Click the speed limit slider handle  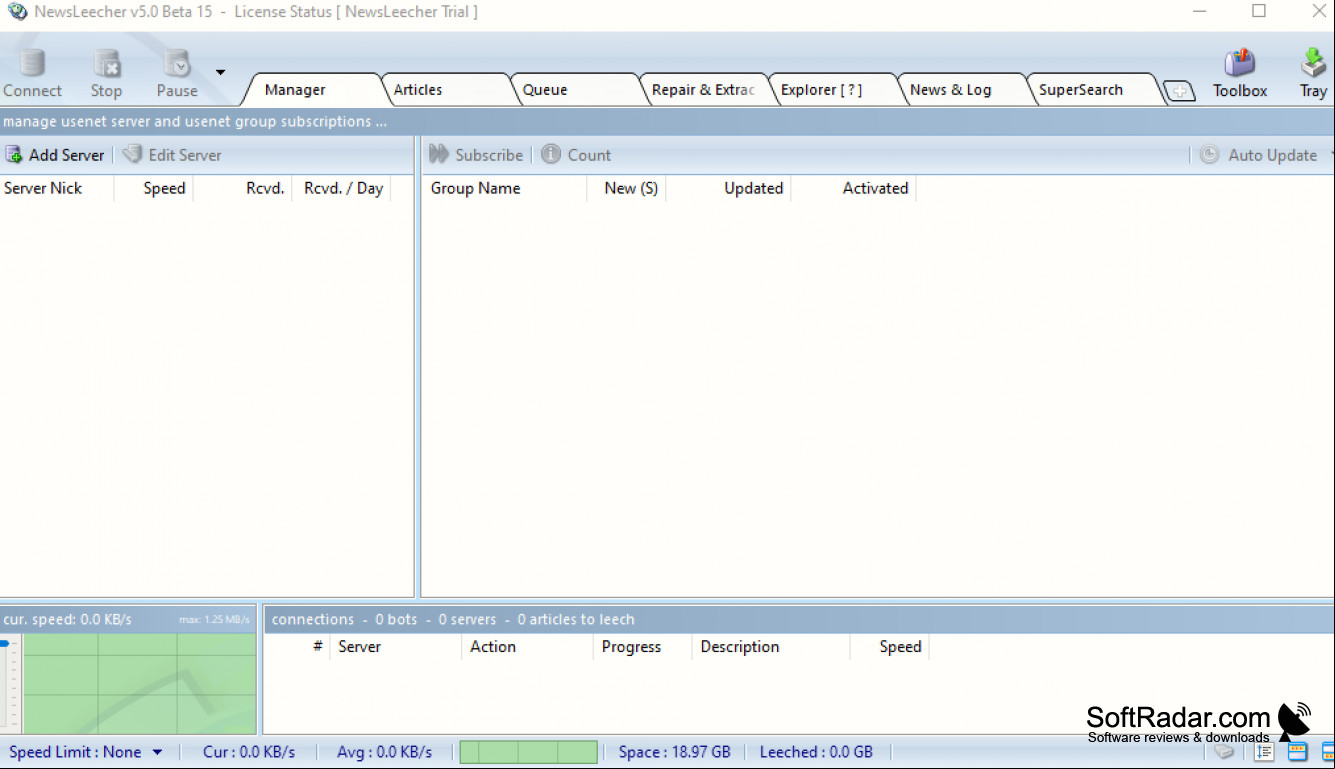[4, 644]
